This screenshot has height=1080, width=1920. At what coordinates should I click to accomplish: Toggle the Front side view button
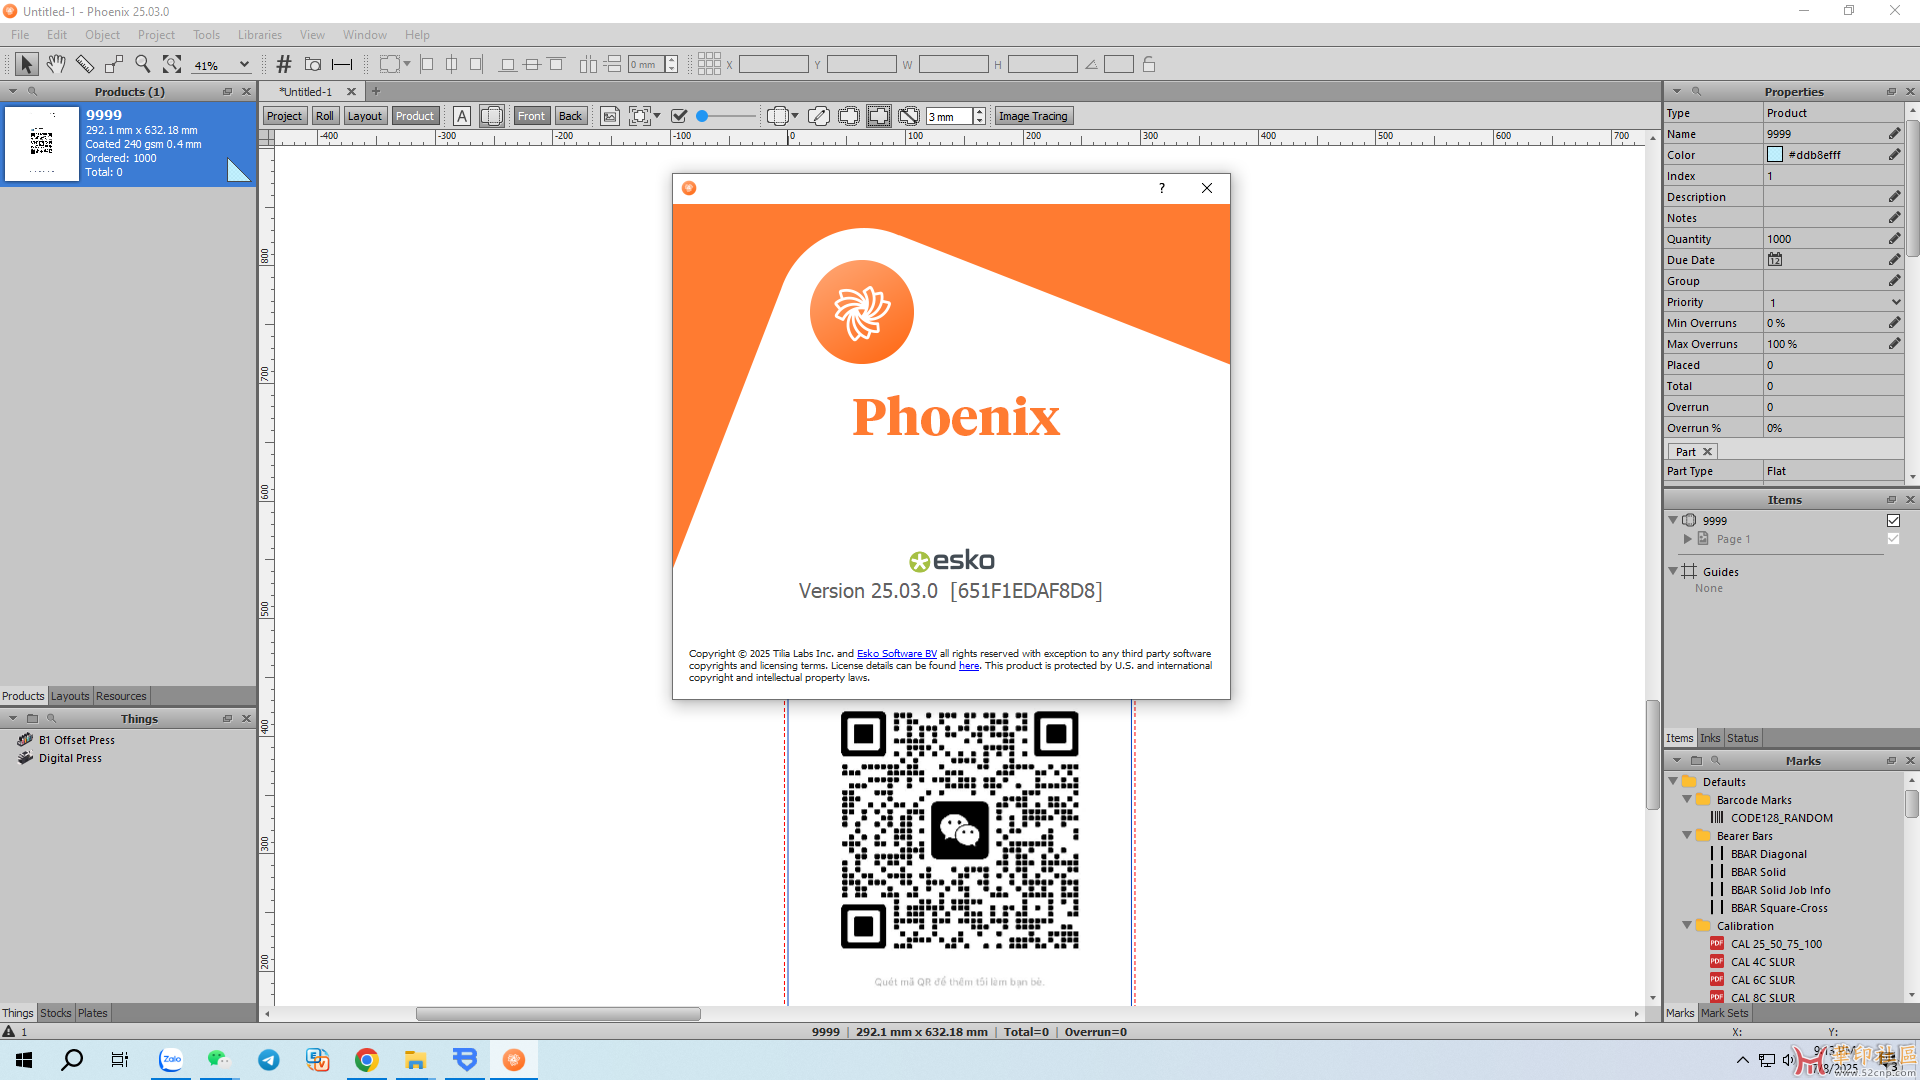[531, 116]
